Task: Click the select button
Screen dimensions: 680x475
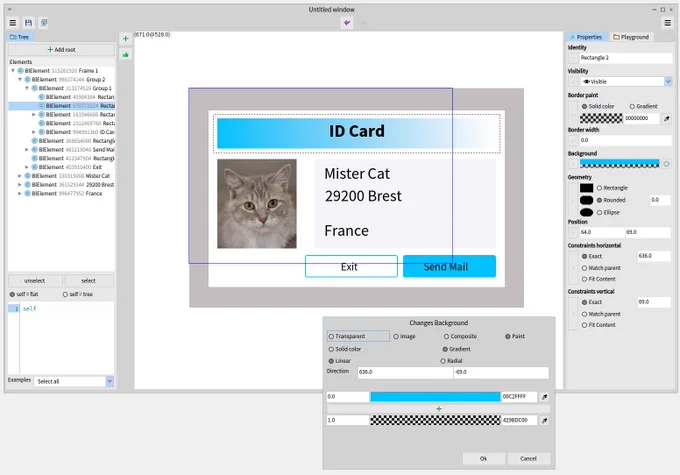Action: [x=88, y=281]
